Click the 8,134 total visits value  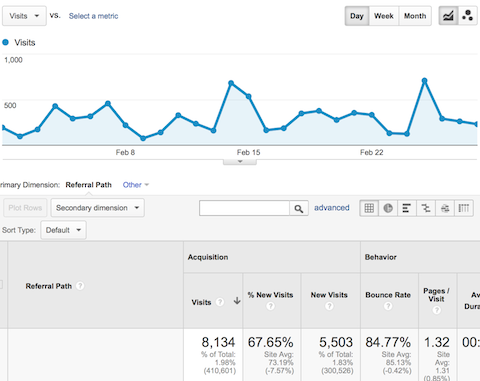218,342
